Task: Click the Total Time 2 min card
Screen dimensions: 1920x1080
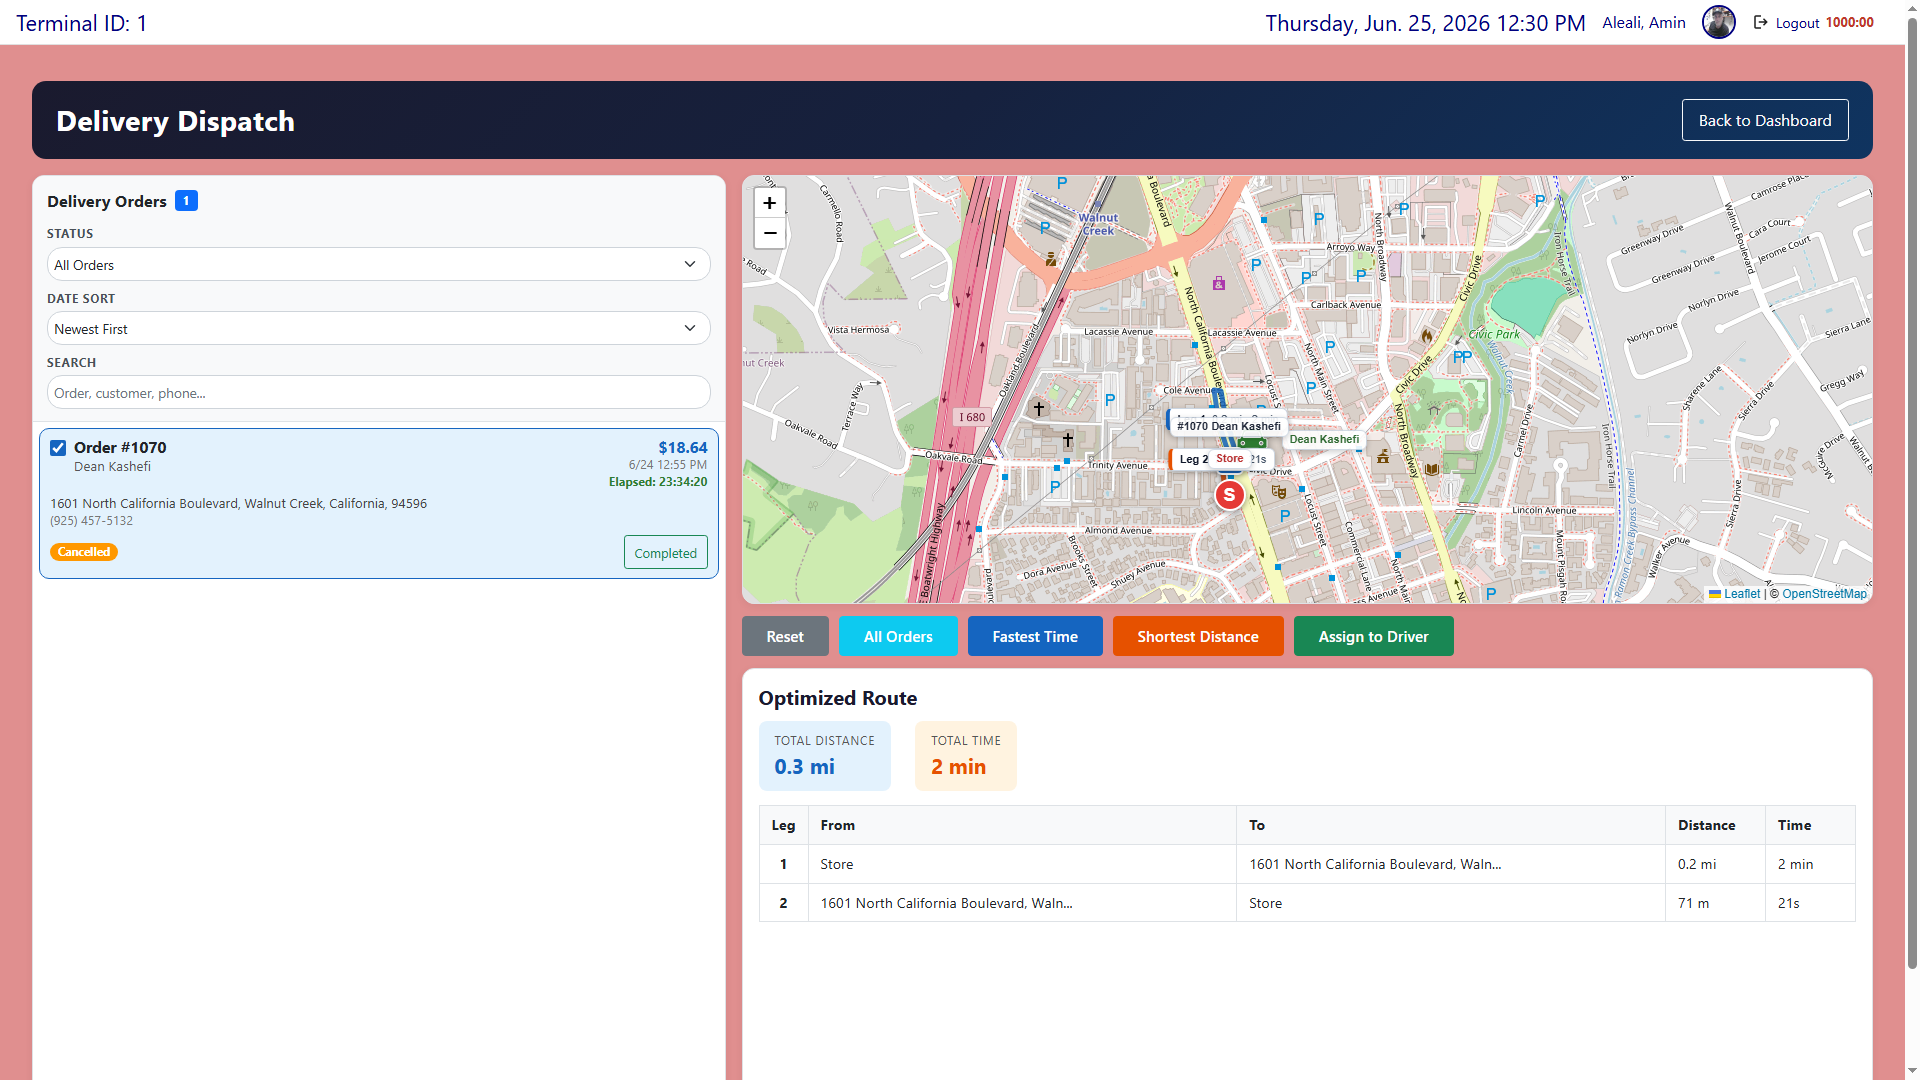Action: pos(965,756)
